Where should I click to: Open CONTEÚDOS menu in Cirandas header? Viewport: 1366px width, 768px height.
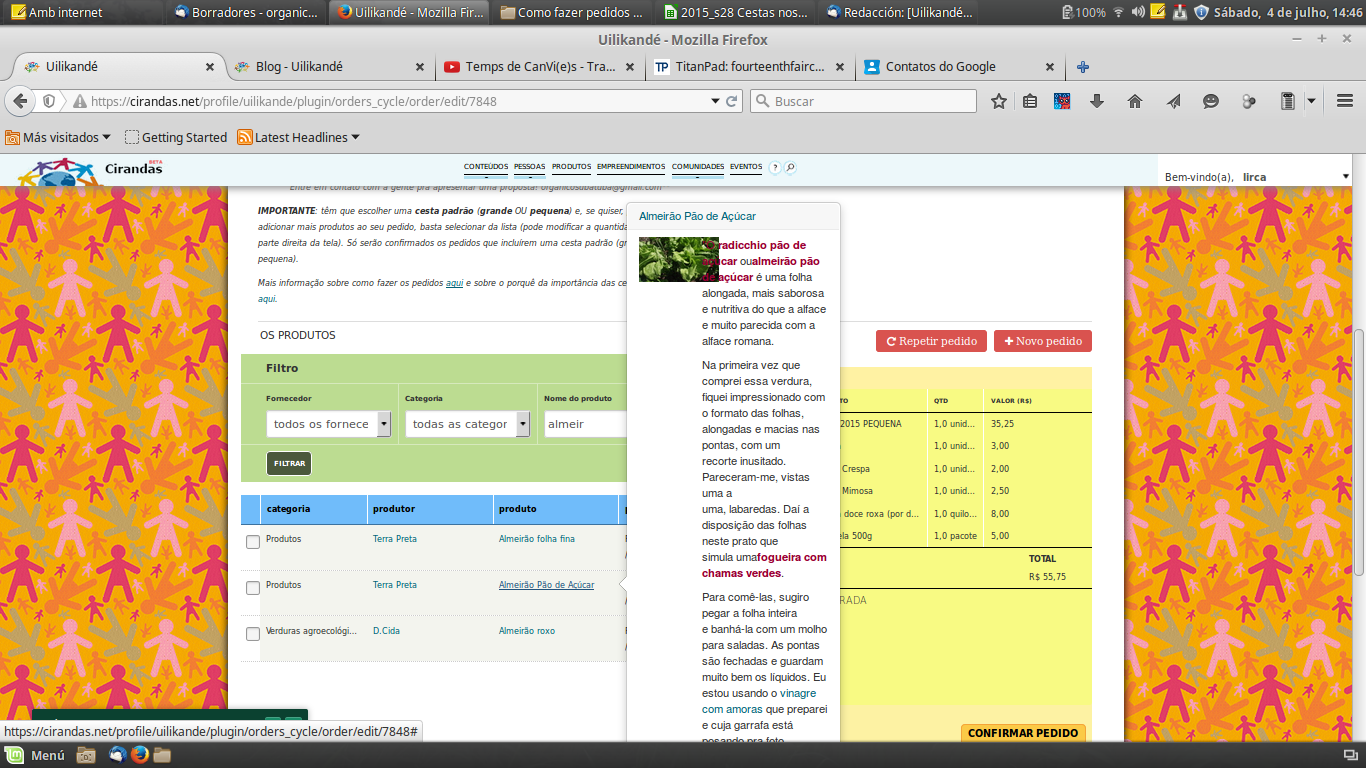click(x=486, y=167)
